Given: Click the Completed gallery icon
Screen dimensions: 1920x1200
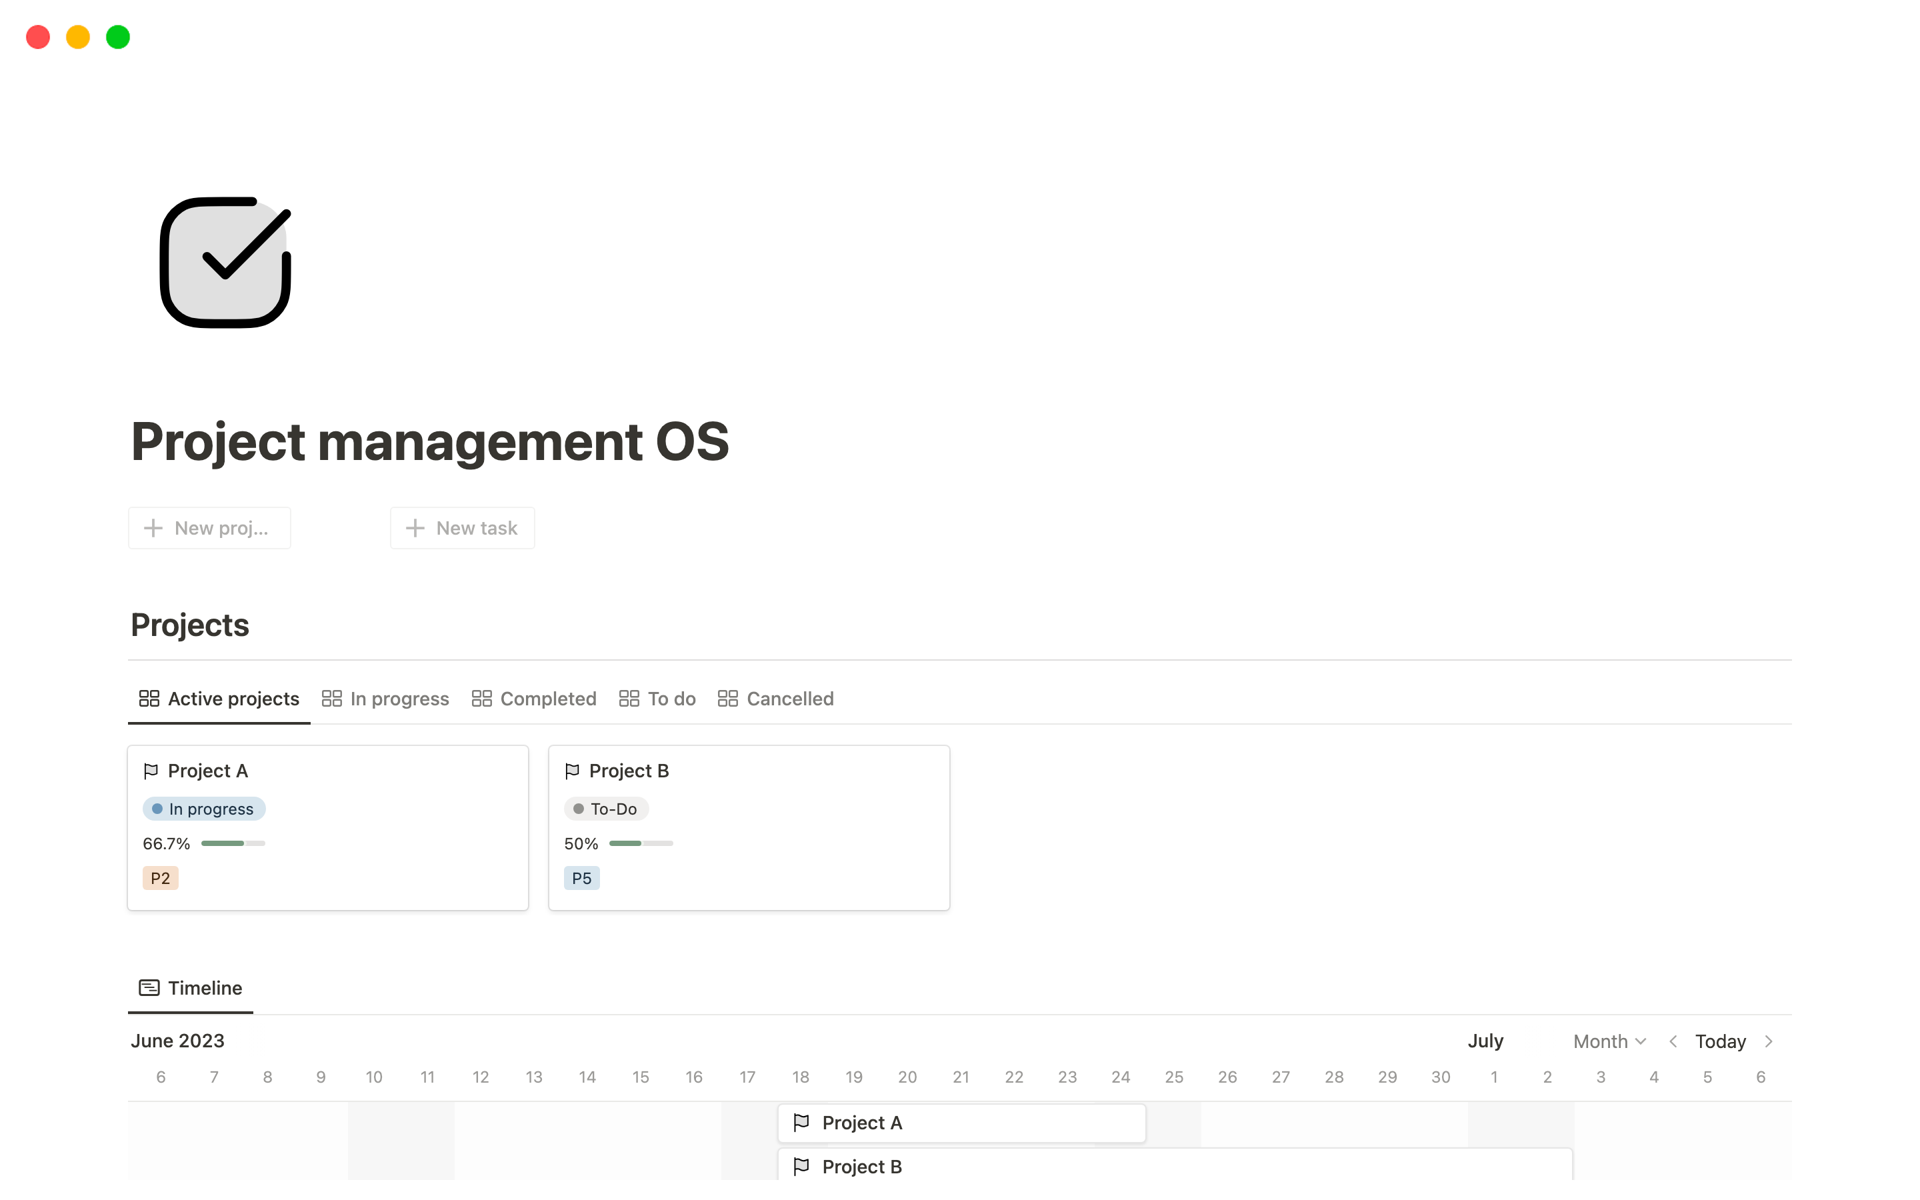Looking at the screenshot, I should (x=480, y=698).
